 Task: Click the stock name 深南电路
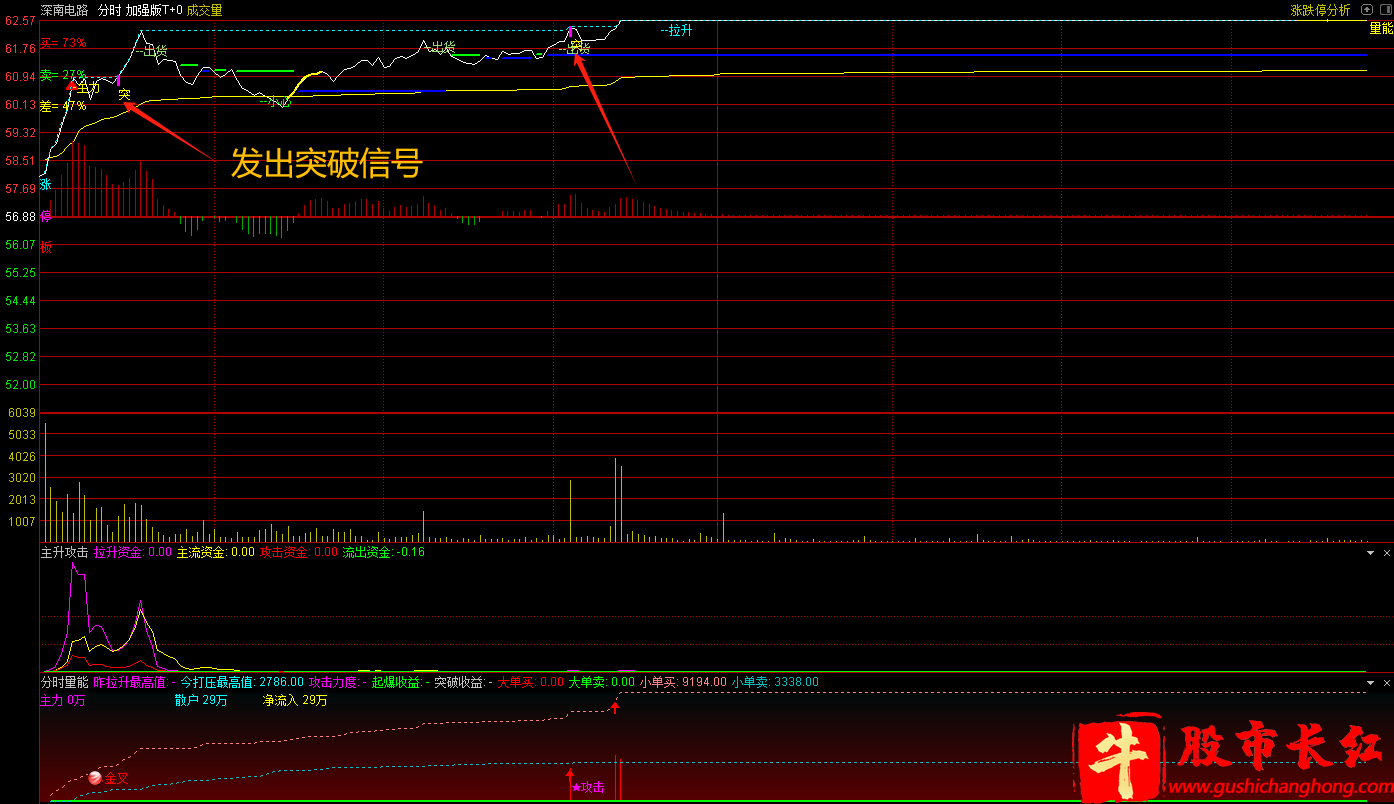pos(64,10)
